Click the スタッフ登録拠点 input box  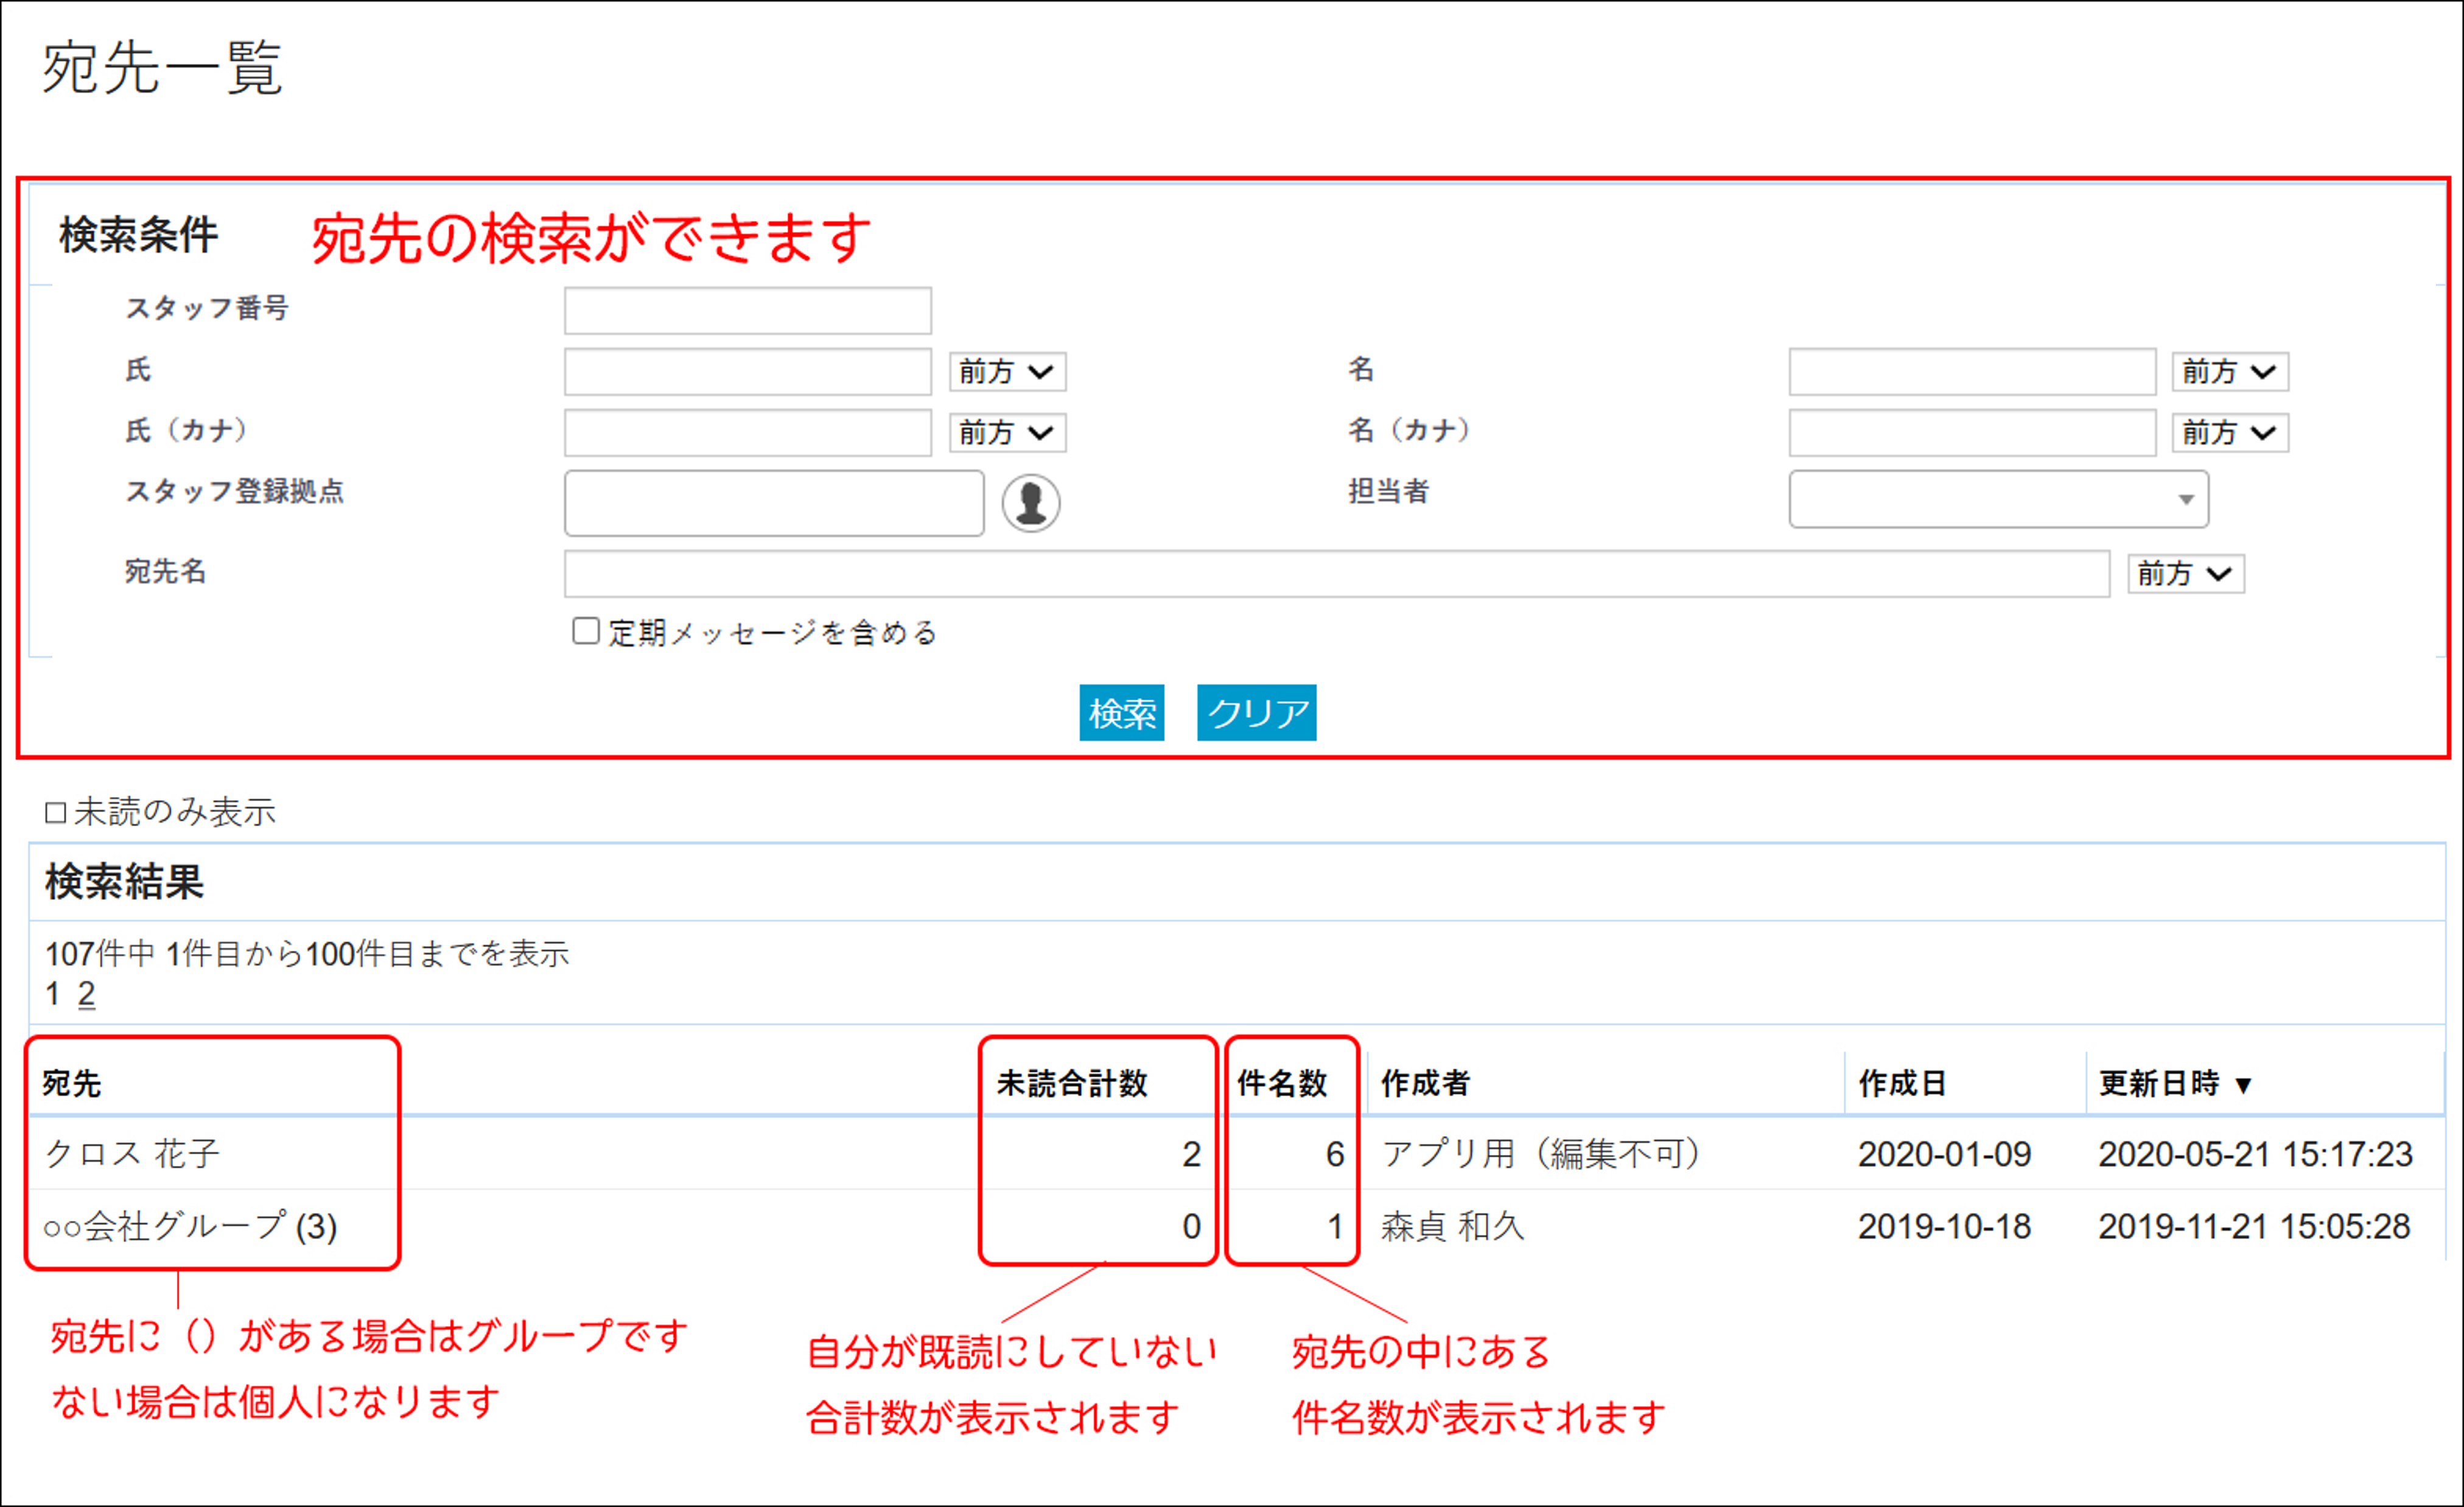pyautogui.click(x=774, y=503)
